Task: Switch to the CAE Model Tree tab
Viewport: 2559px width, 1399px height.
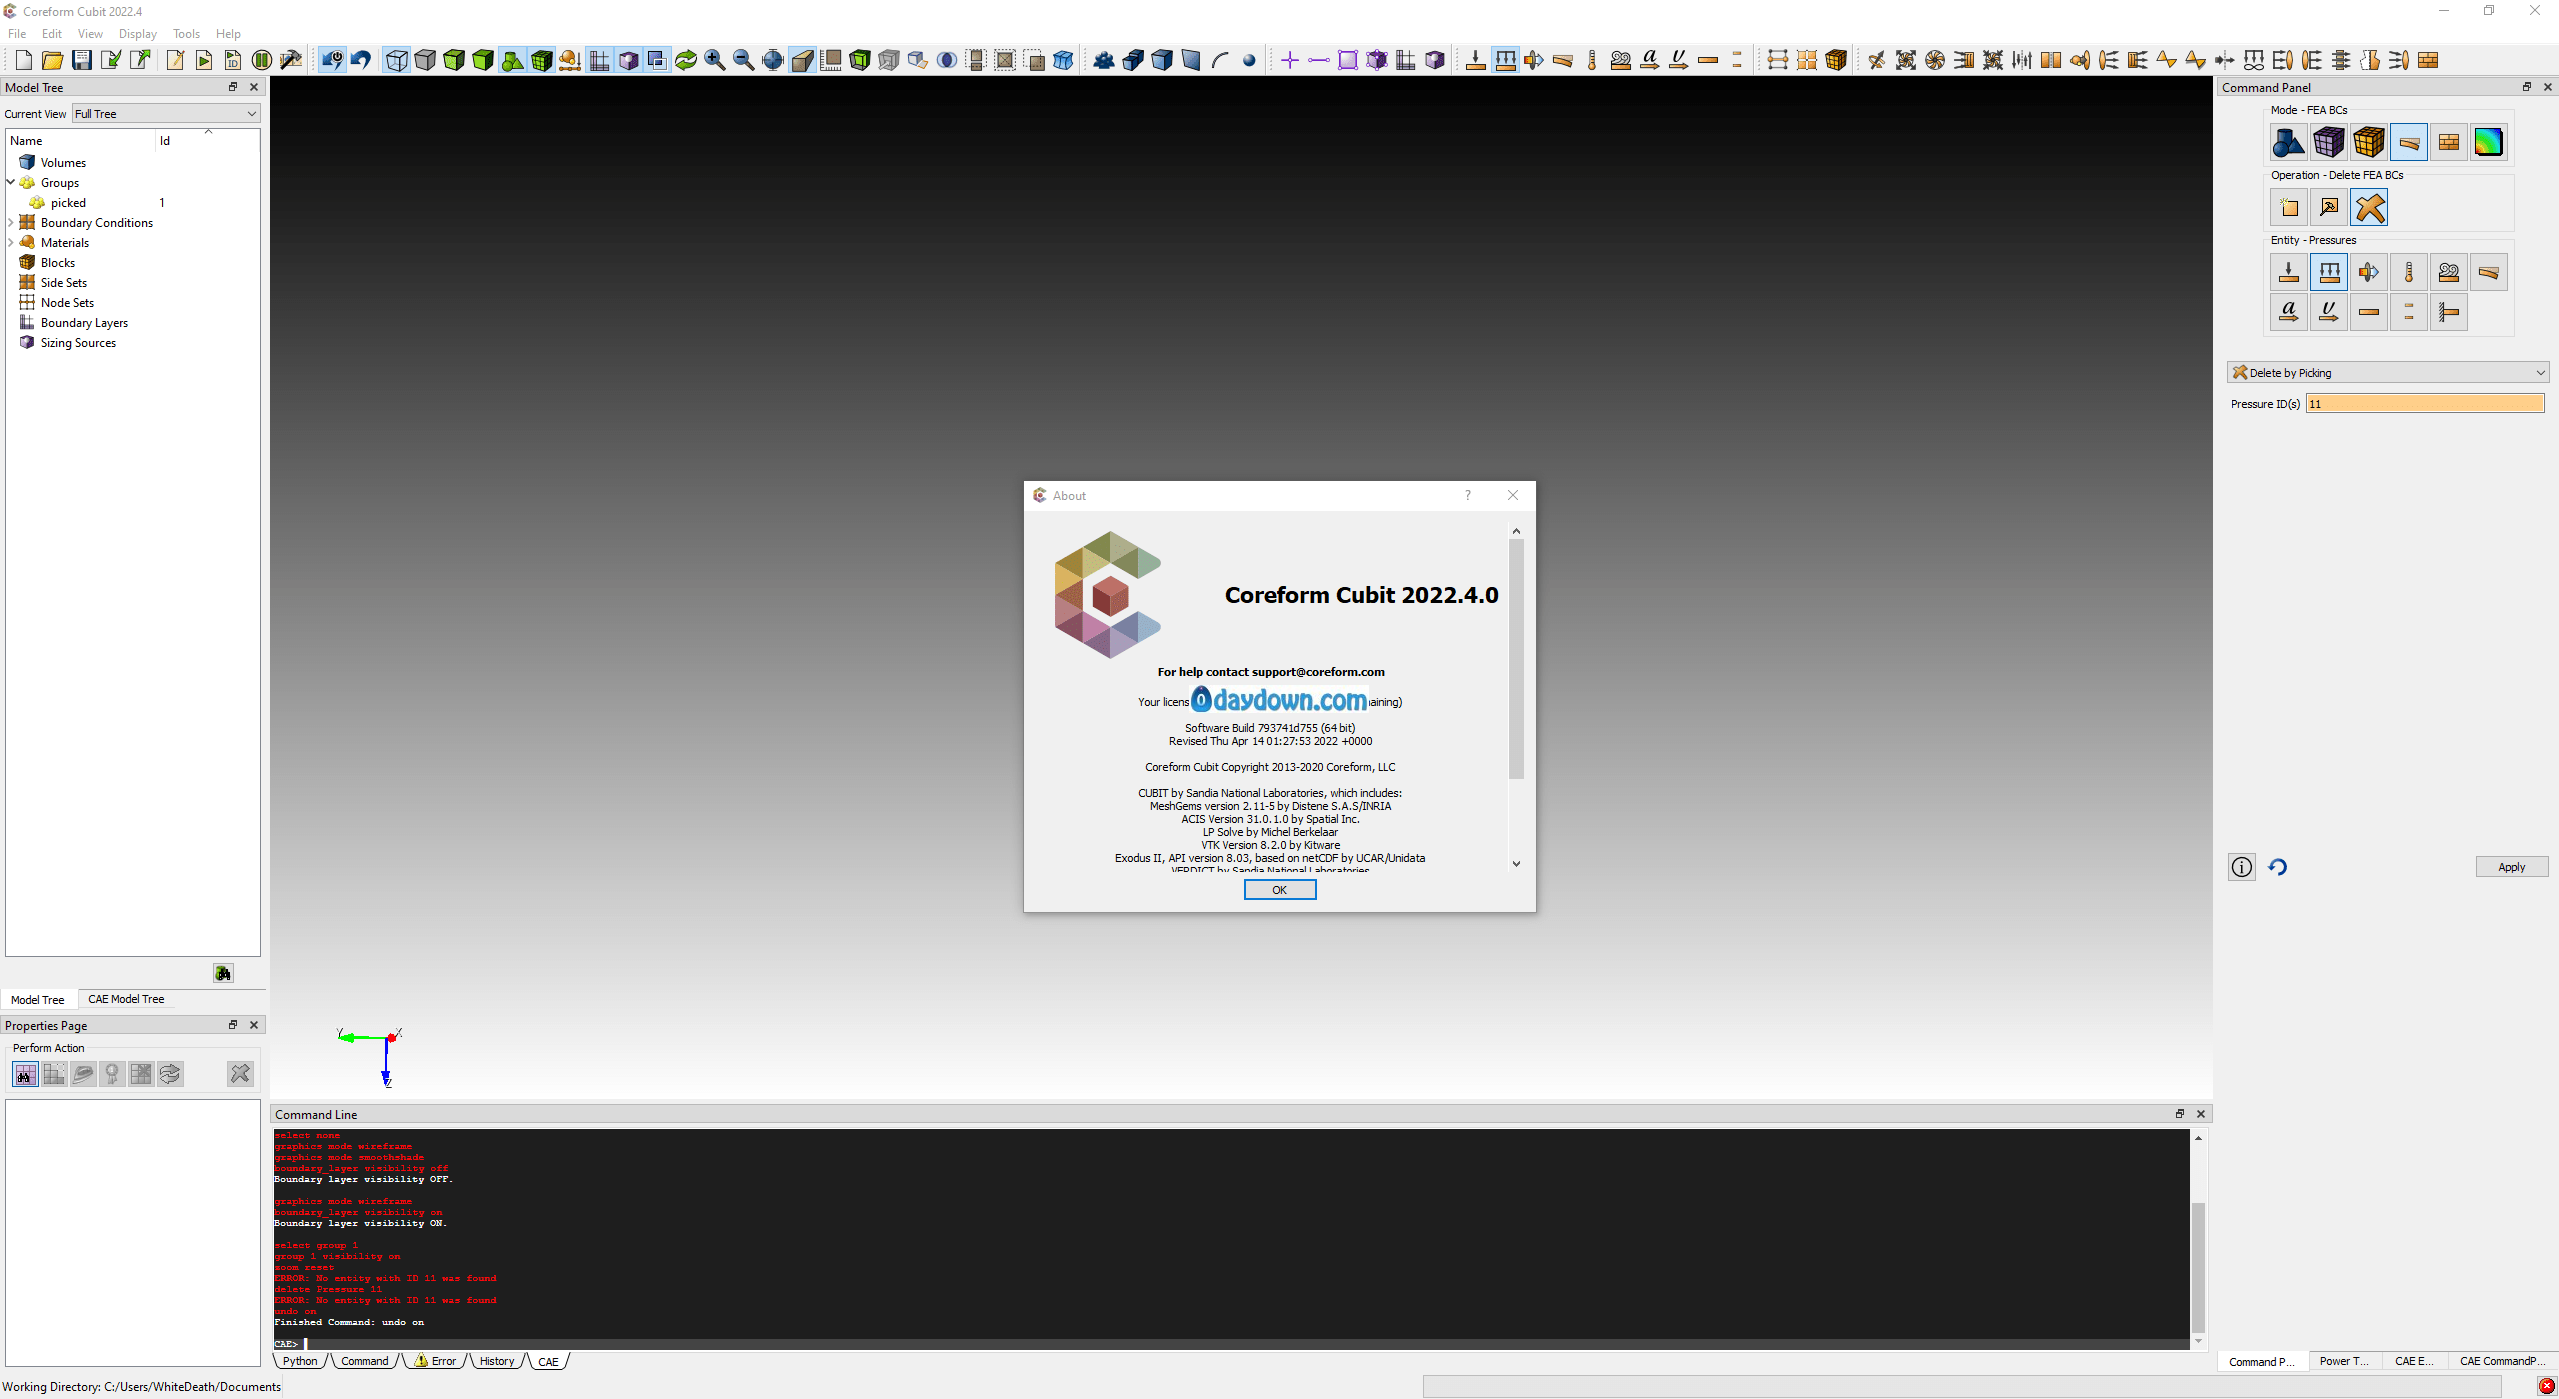Action: point(126,999)
